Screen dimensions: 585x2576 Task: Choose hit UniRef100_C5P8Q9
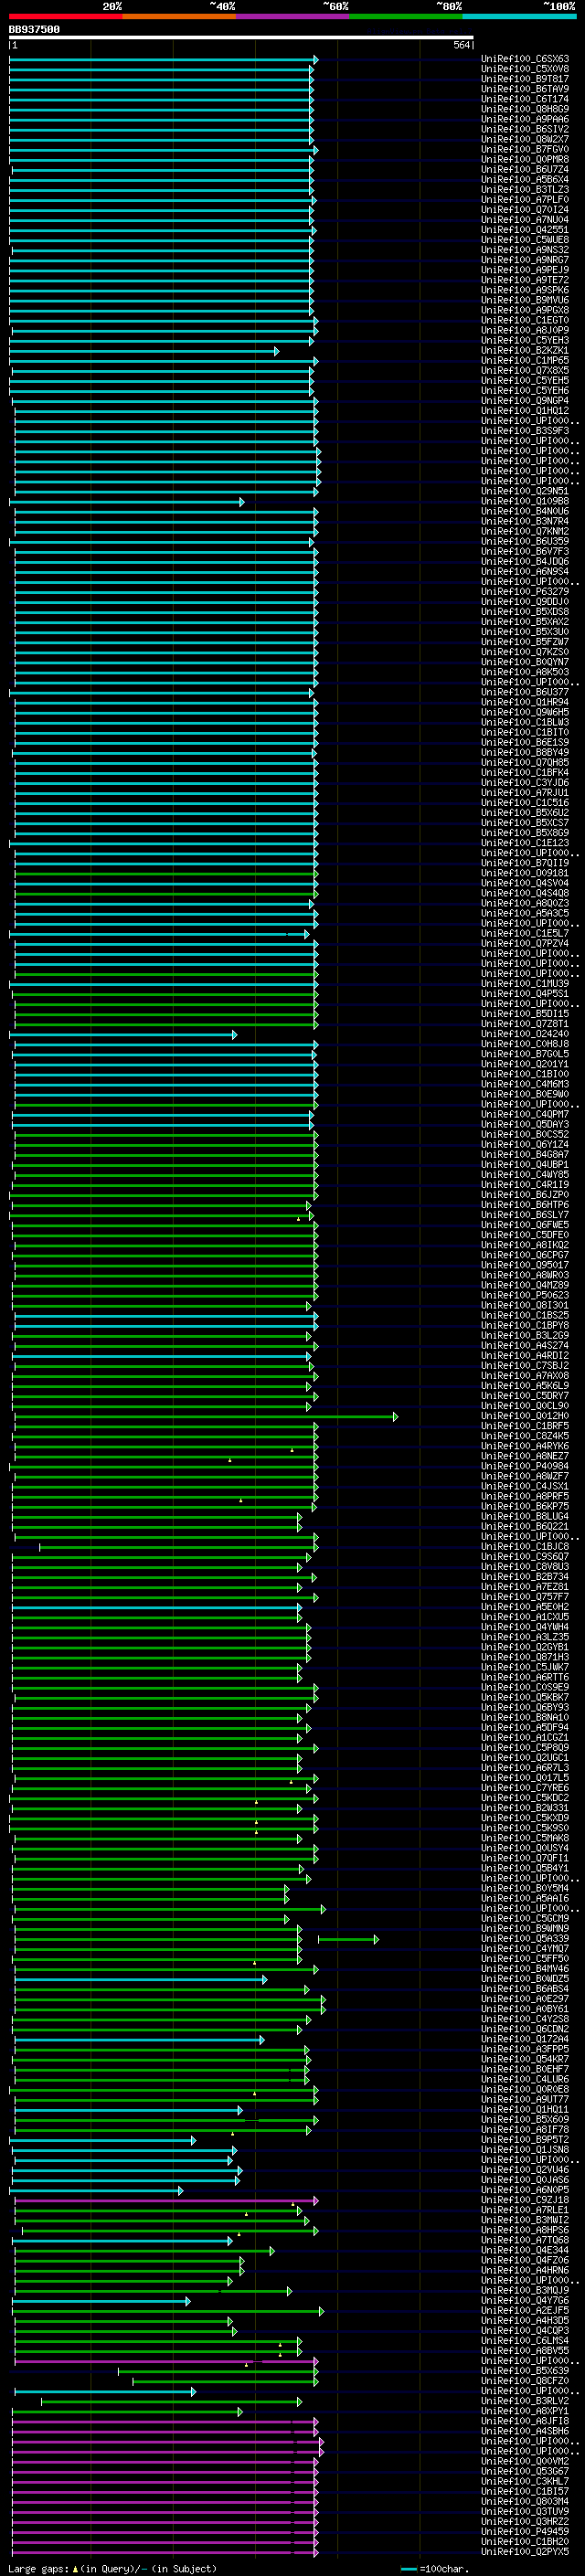pos(525,1747)
